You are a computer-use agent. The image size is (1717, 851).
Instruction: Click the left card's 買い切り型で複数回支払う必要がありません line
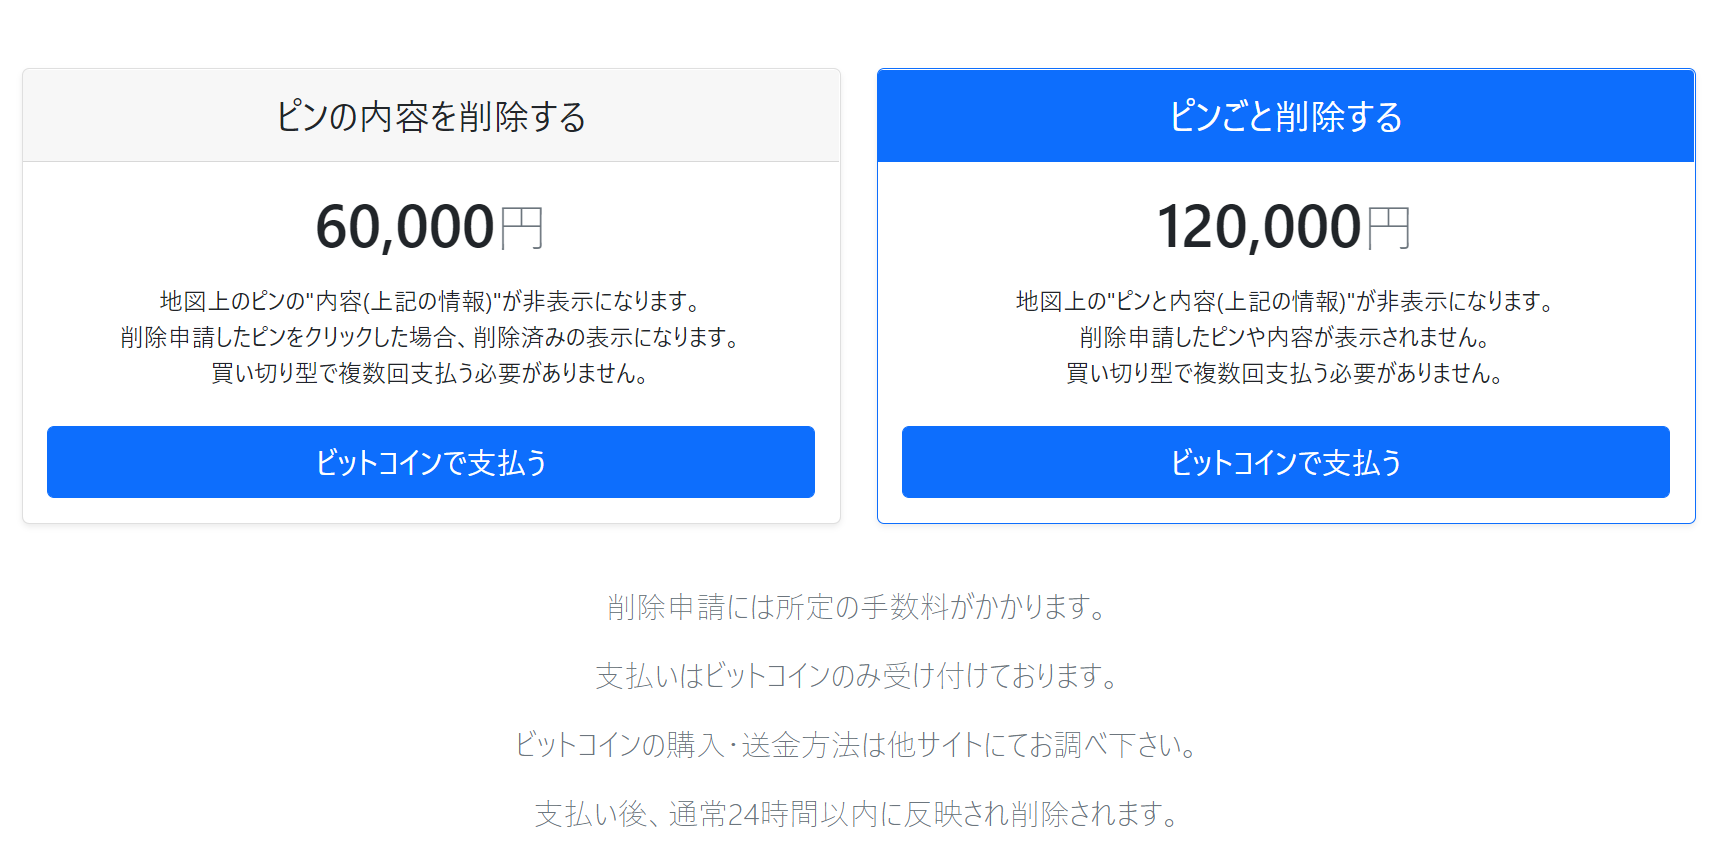point(431,373)
